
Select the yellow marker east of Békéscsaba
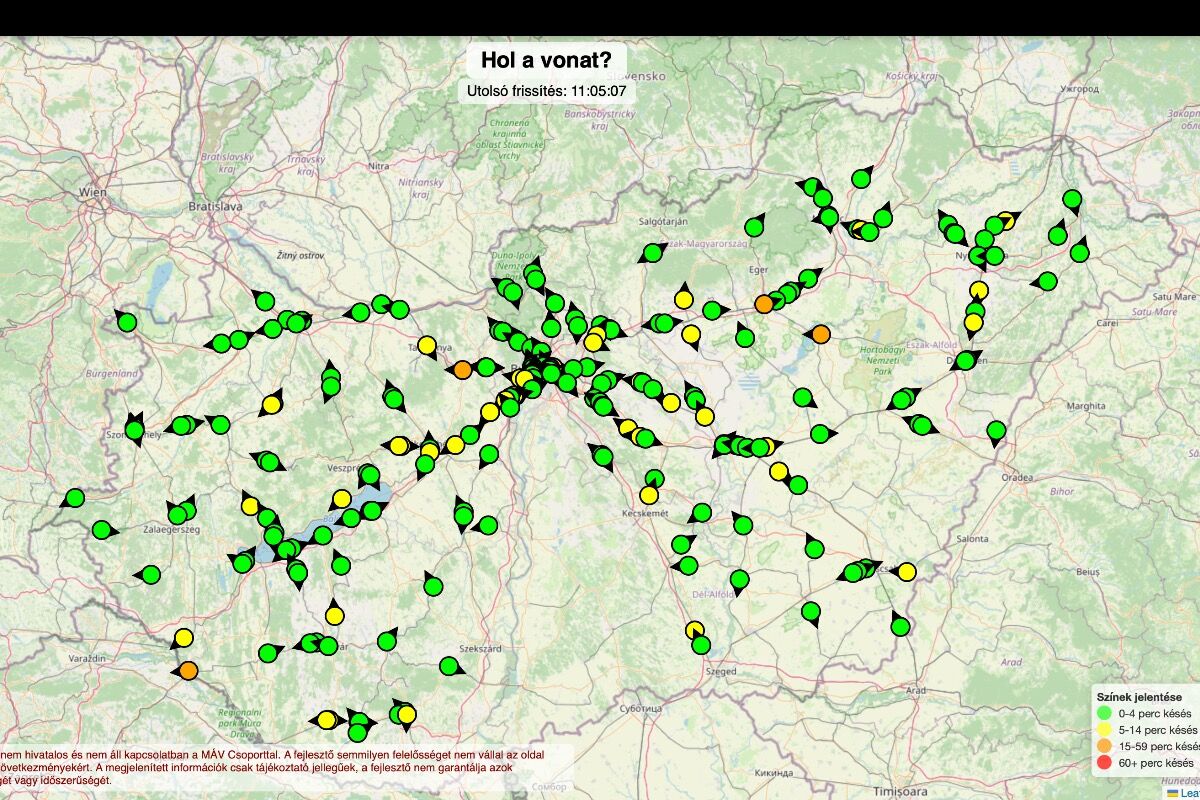click(906, 572)
